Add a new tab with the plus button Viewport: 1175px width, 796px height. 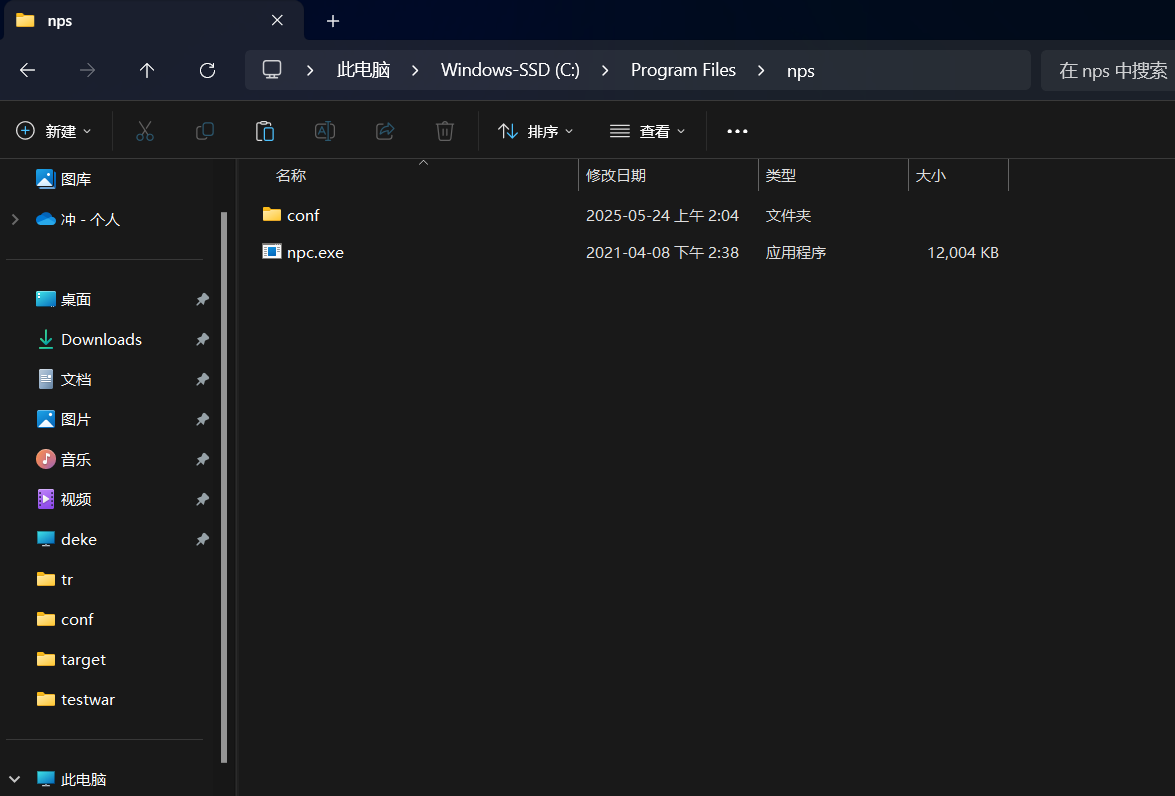pyautogui.click(x=333, y=21)
